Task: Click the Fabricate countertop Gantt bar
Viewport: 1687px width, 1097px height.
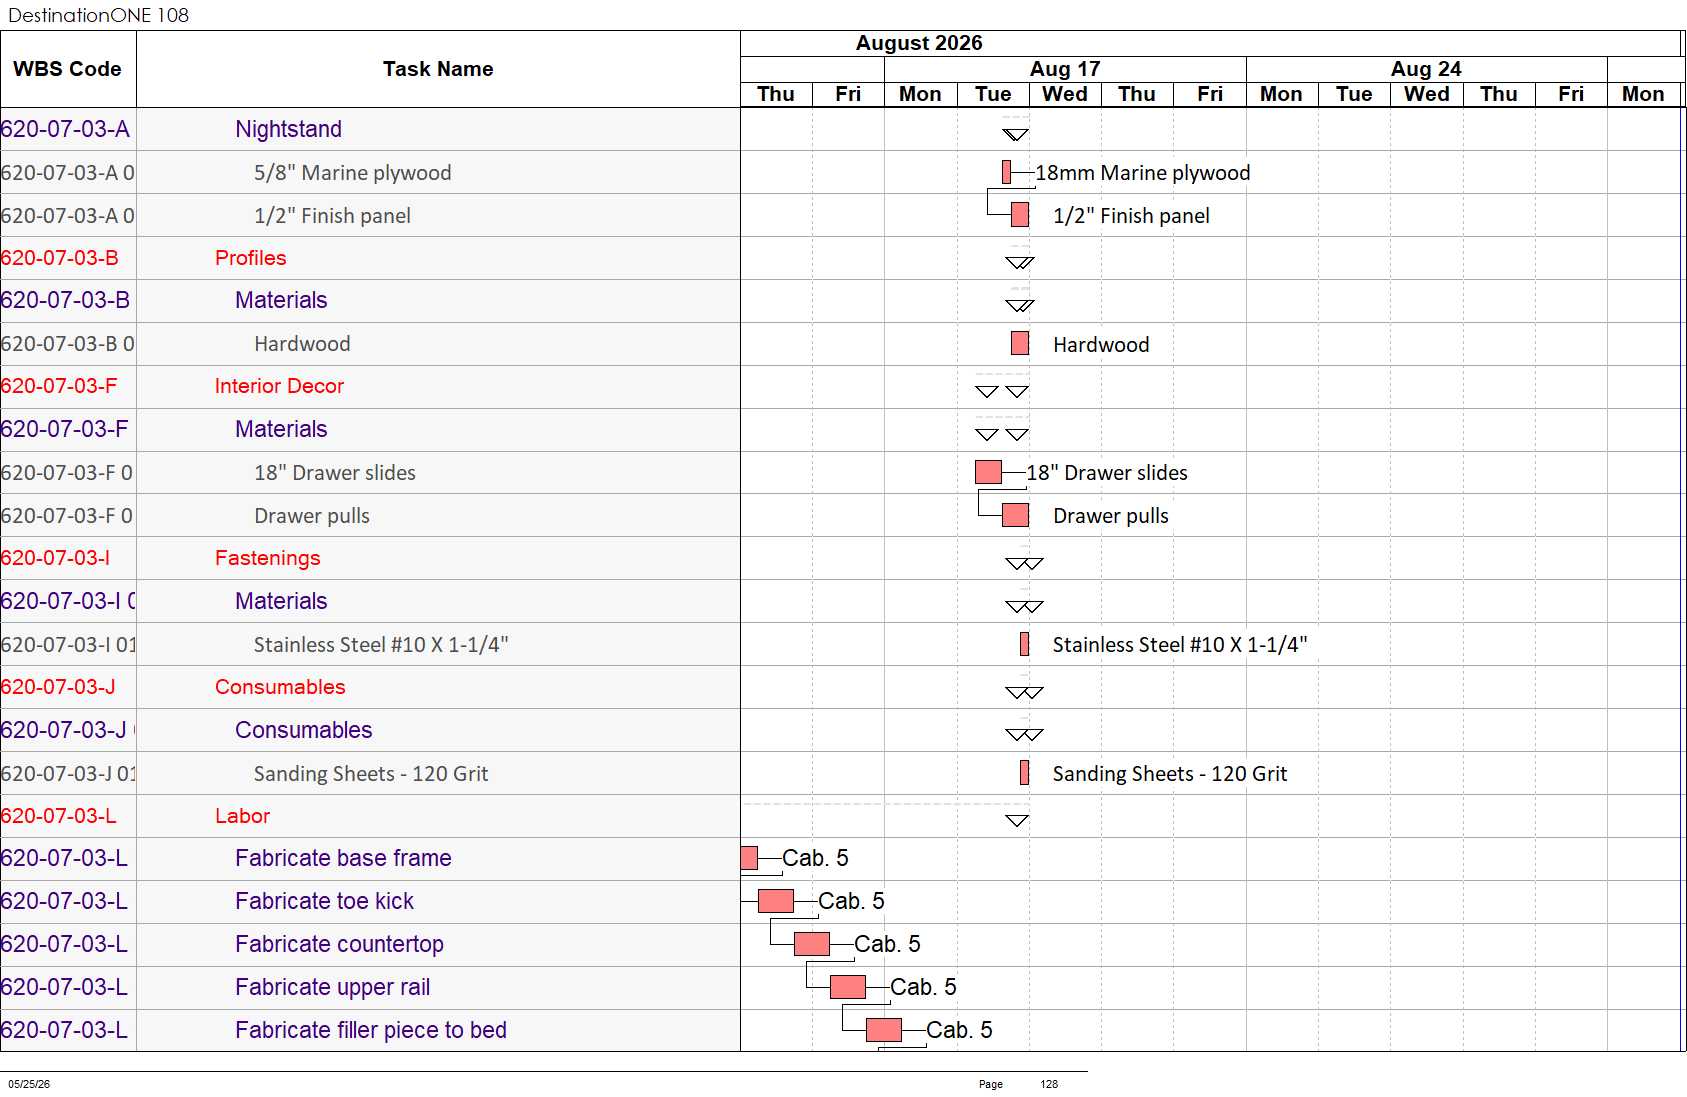Action: click(x=812, y=944)
